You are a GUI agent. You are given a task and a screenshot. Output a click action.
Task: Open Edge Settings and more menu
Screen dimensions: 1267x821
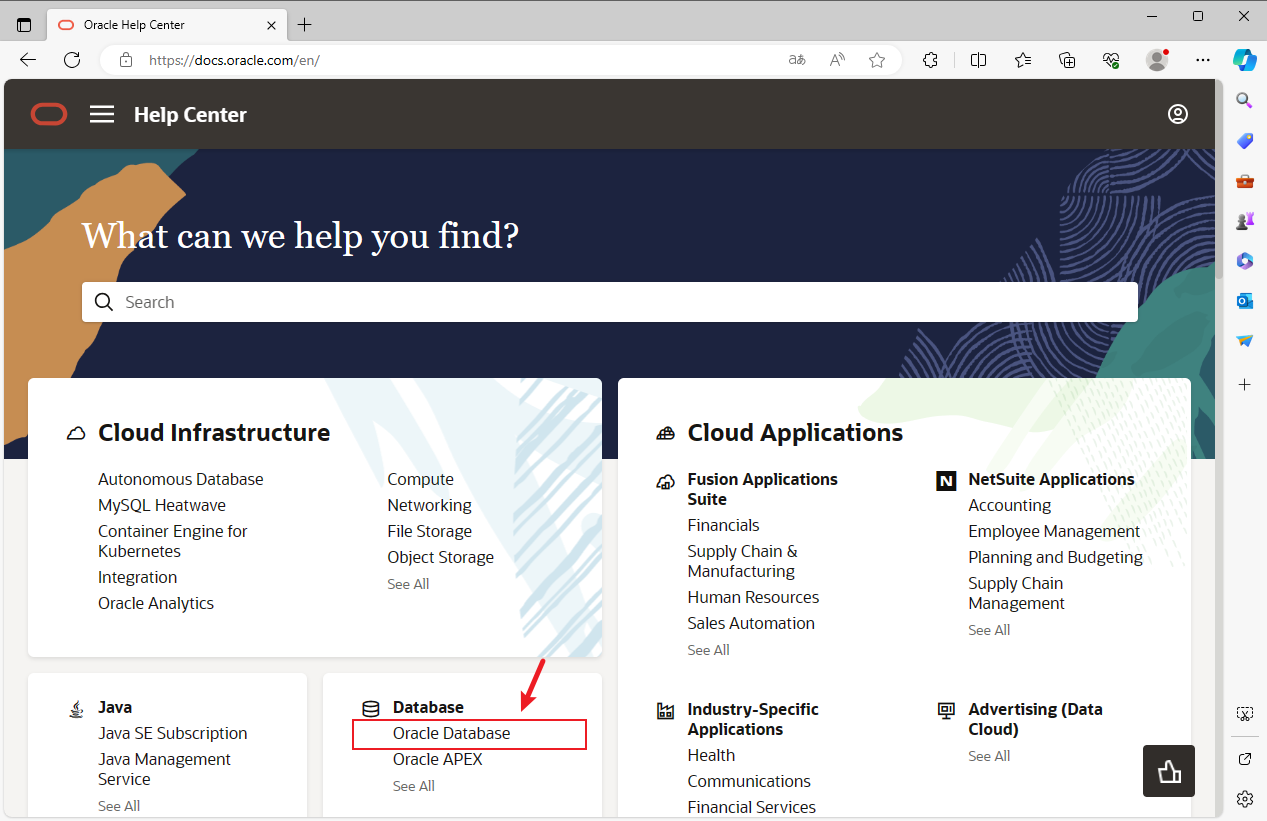1203,60
